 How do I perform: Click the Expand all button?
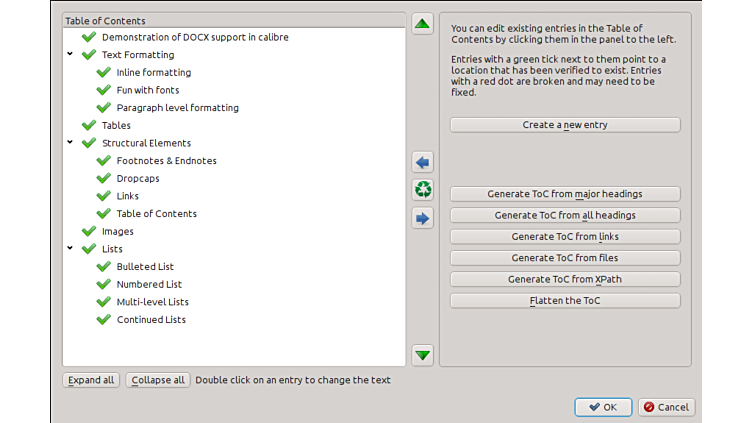91,380
